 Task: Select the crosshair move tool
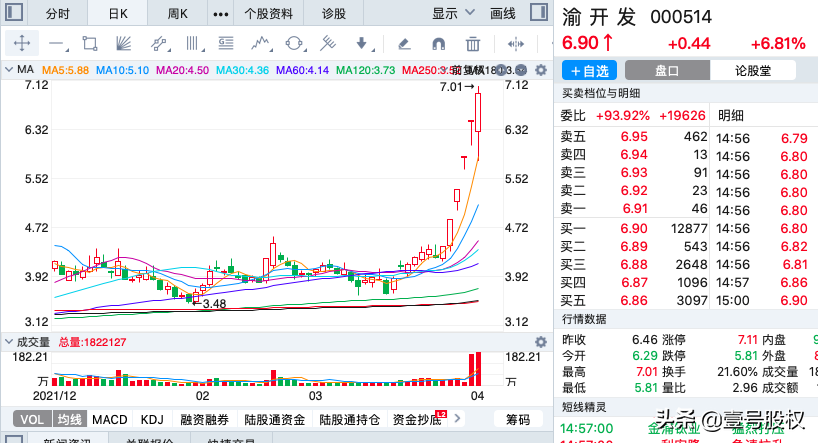coord(22,44)
